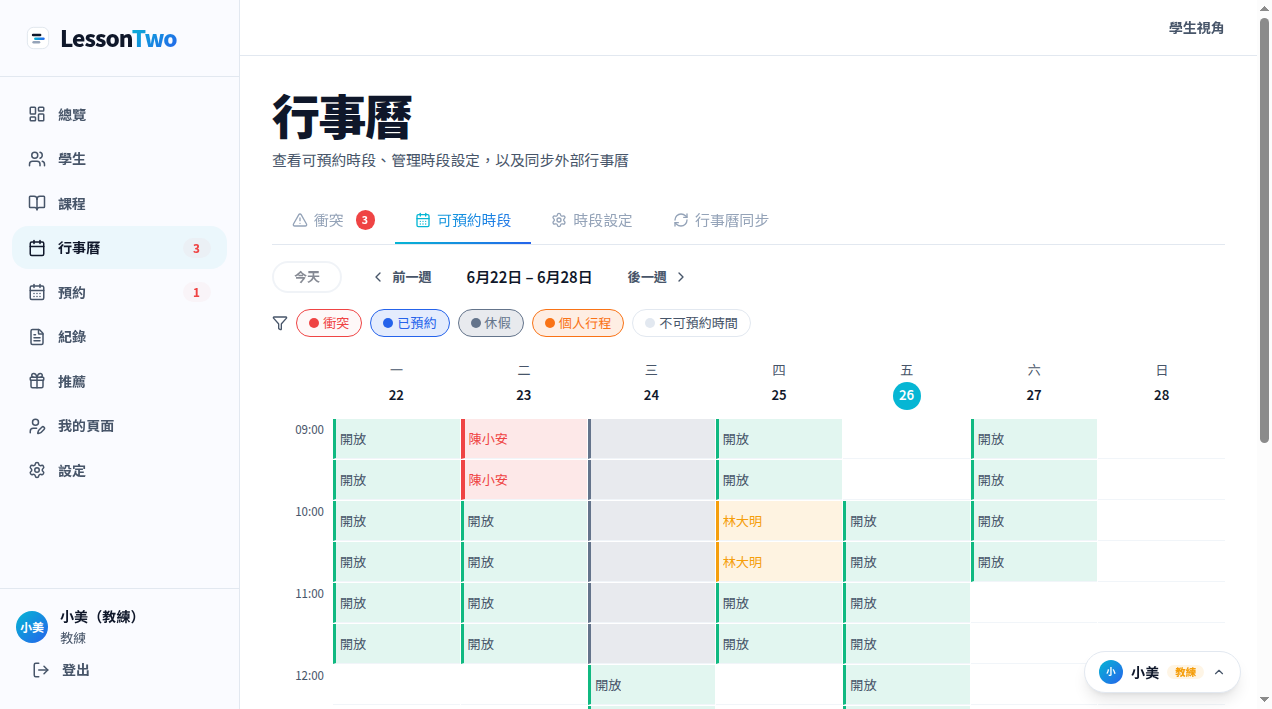This screenshot has height=709, width=1272.
Task: Click the 今天 button
Action: [307, 277]
